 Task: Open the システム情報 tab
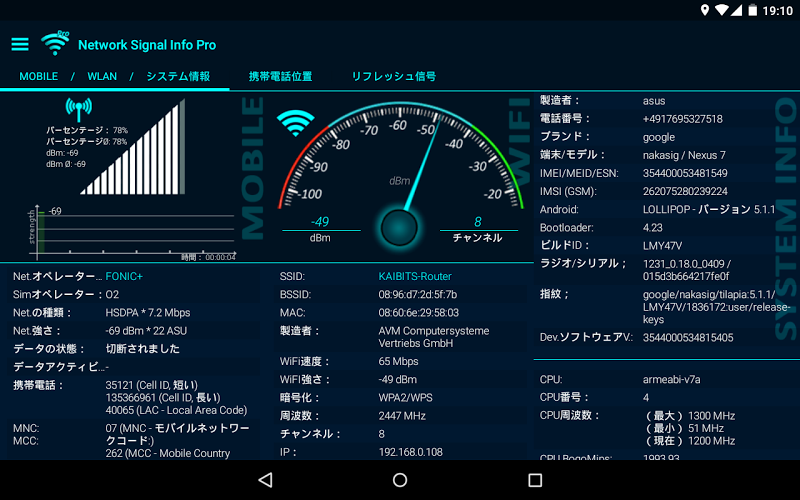(178, 77)
